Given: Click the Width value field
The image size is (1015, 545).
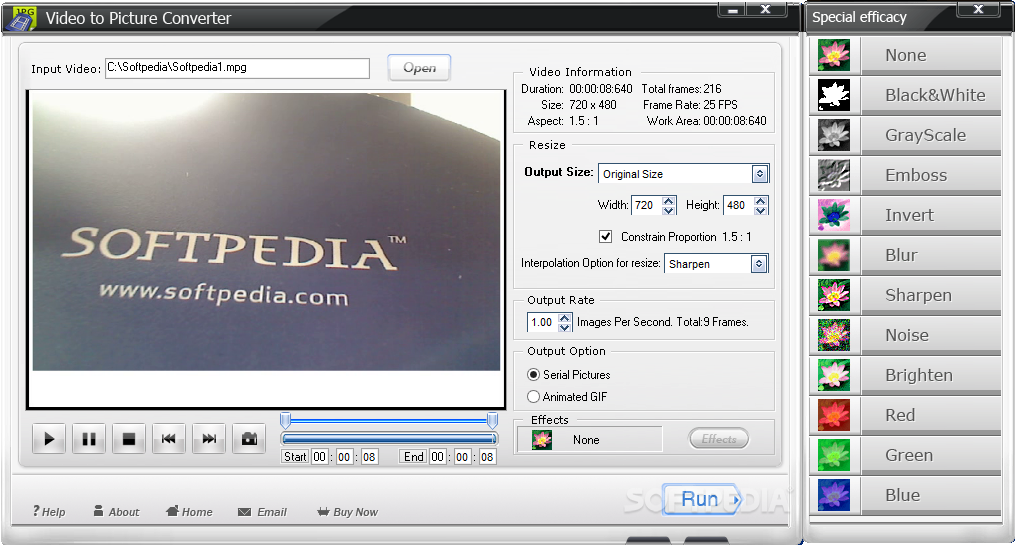Looking at the screenshot, I should [647, 205].
